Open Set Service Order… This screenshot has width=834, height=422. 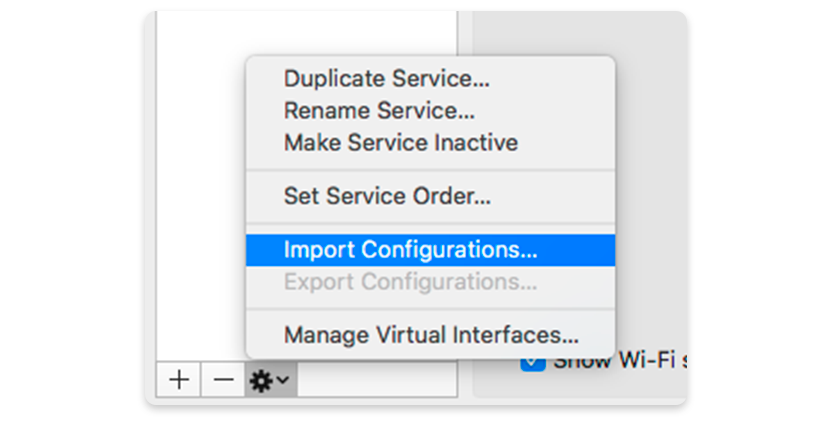387,196
